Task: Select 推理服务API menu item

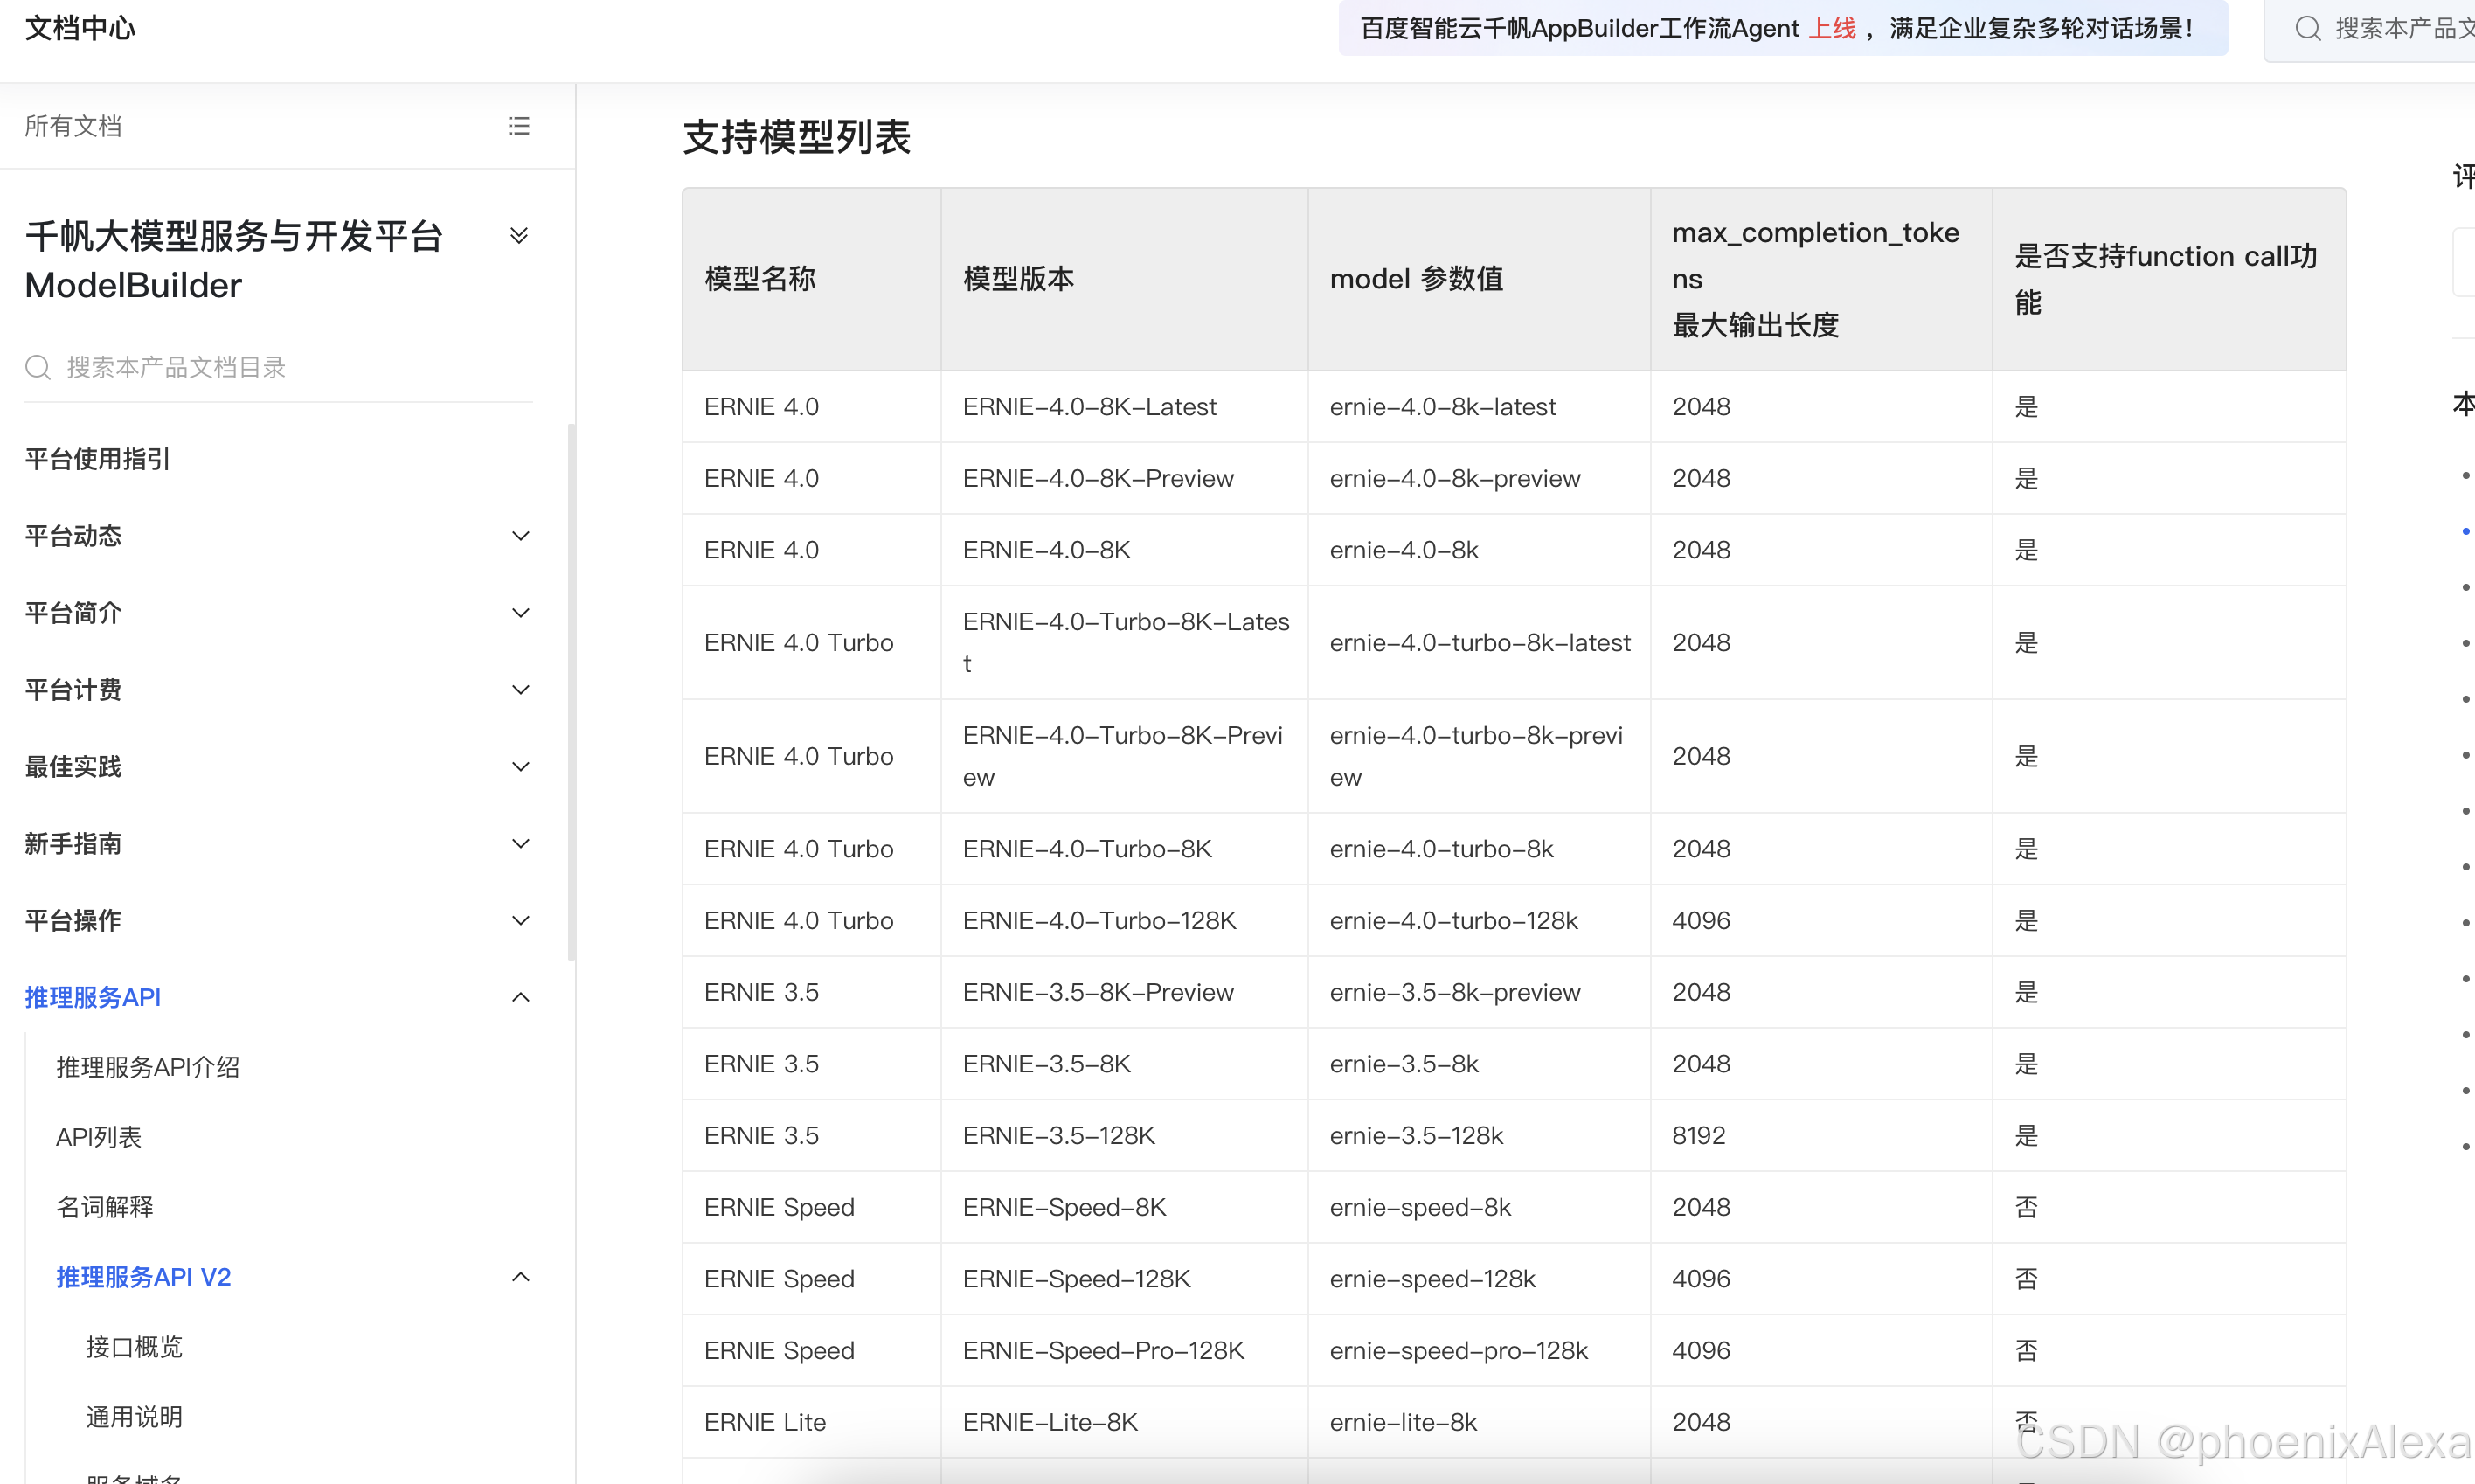Action: 93,997
